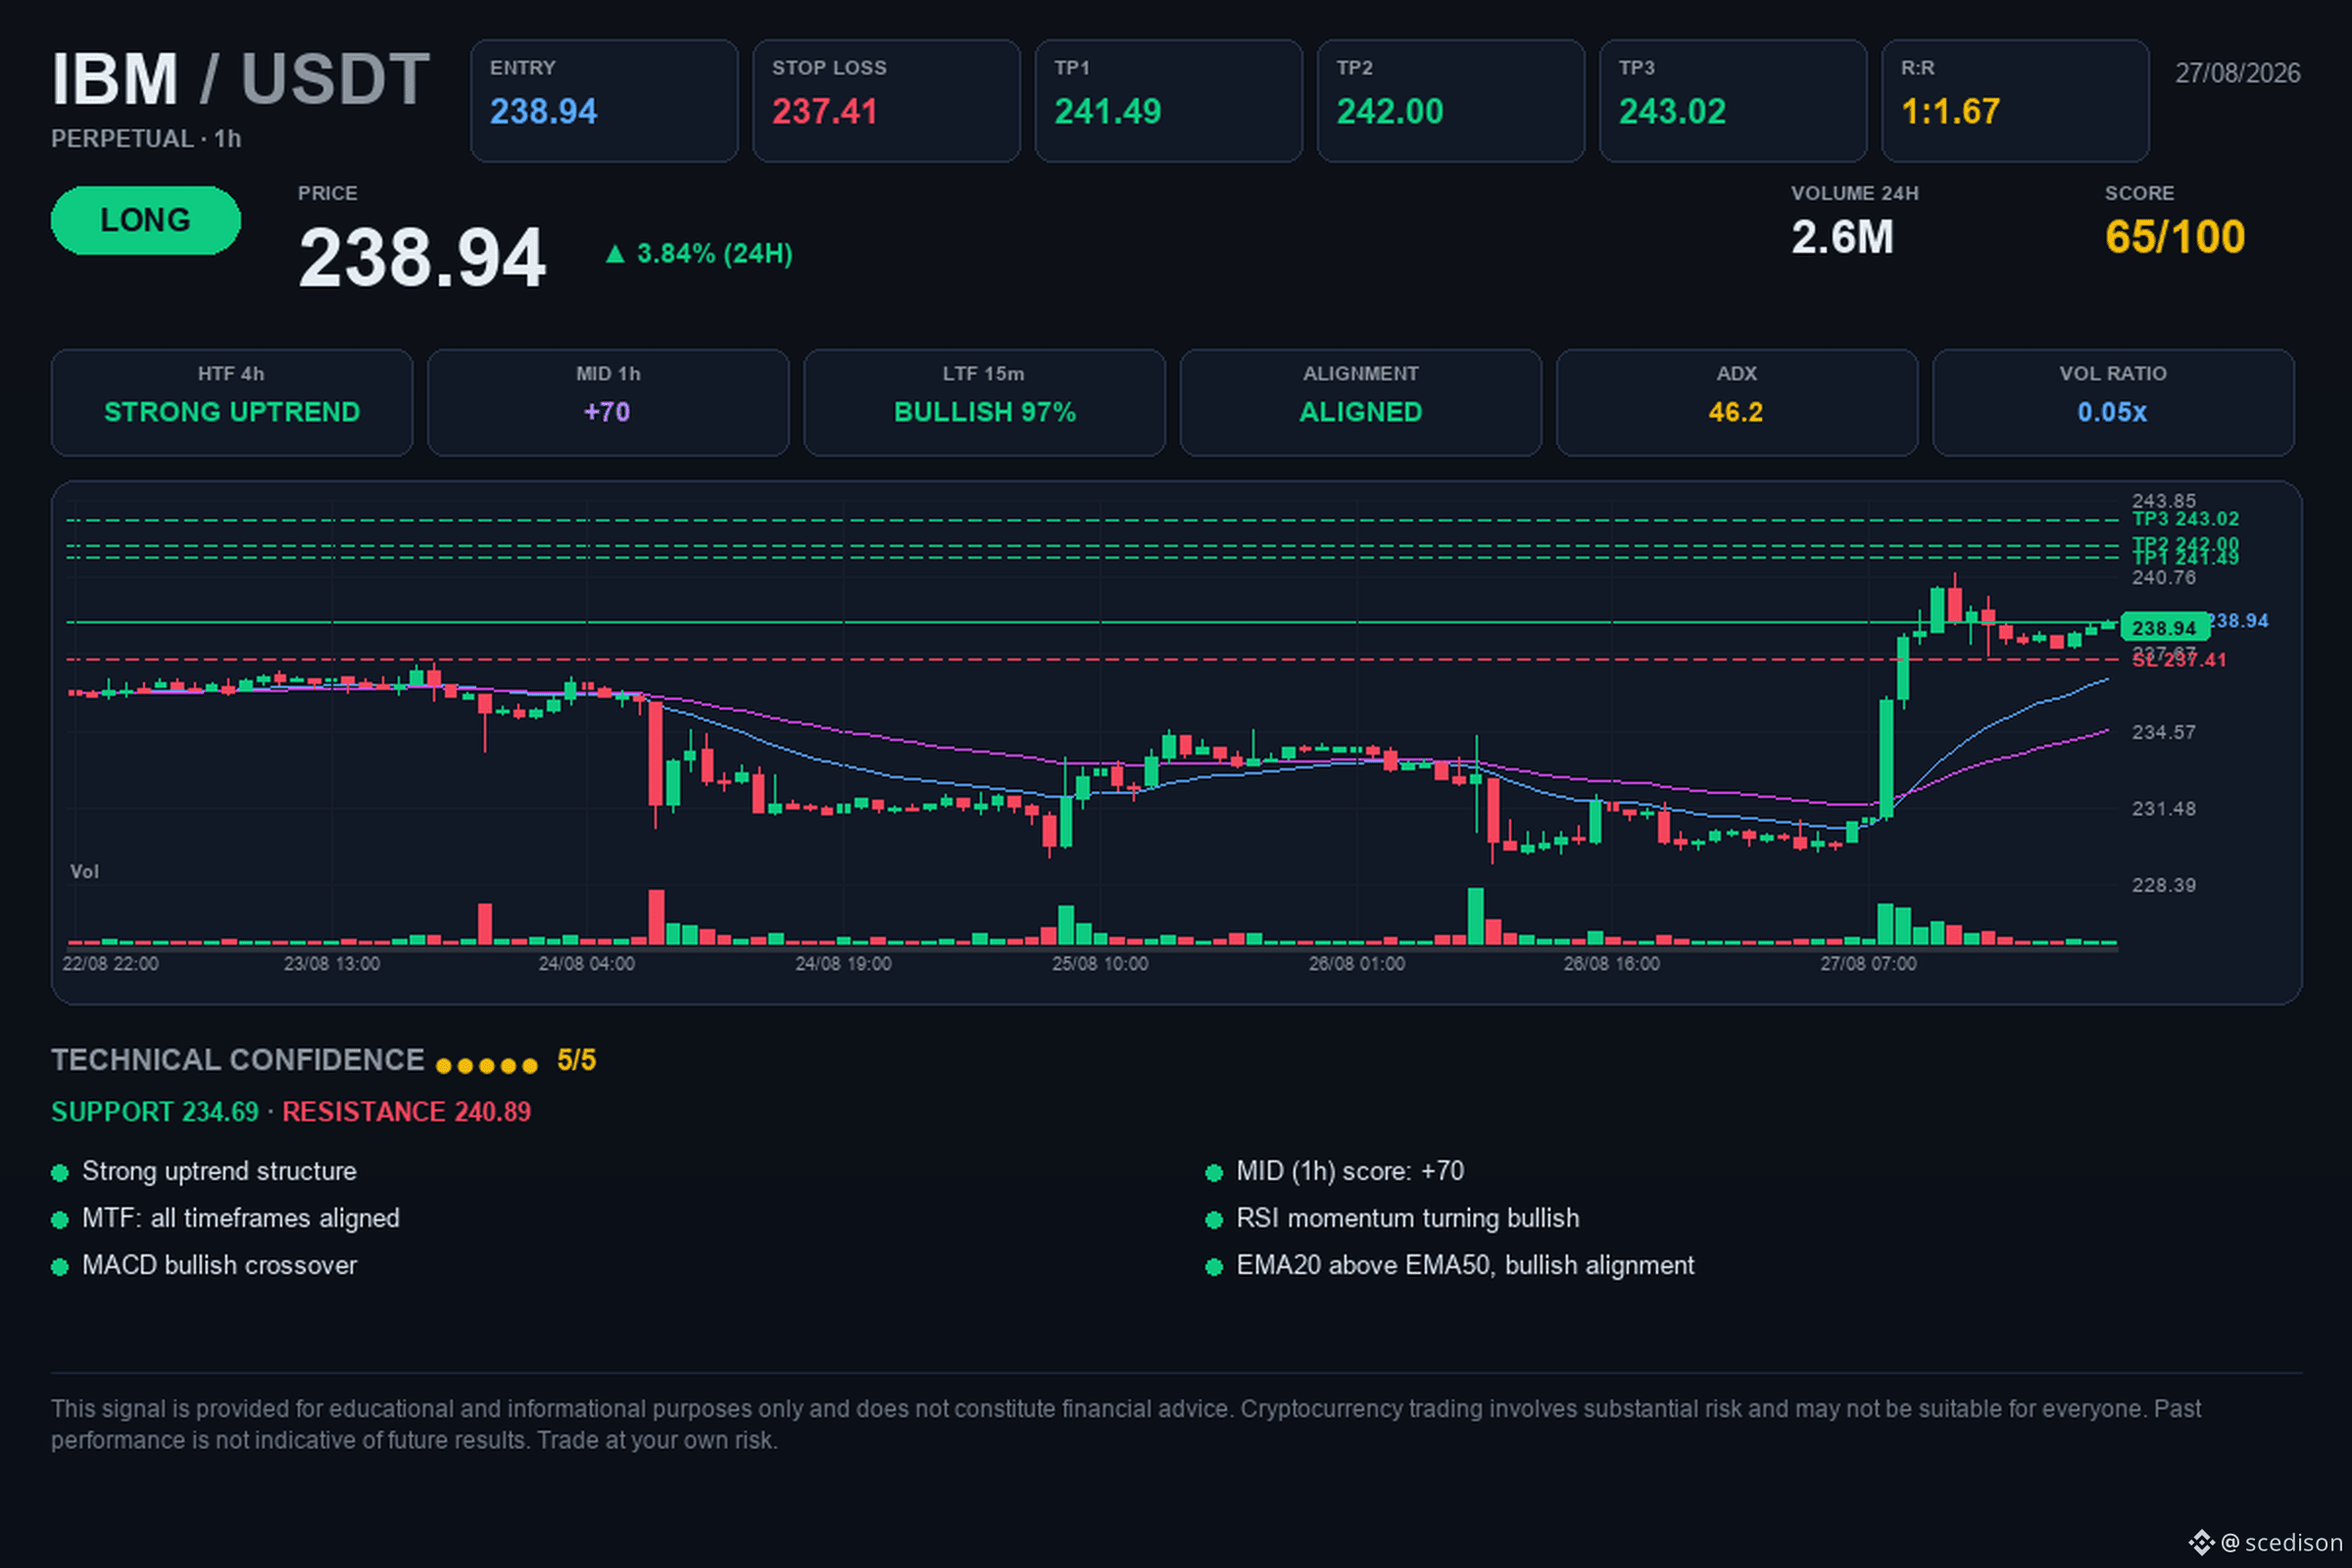Select the 231.48 price axis label
Viewport: 2352px width, 1568px height.
[x=2163, y=808]
